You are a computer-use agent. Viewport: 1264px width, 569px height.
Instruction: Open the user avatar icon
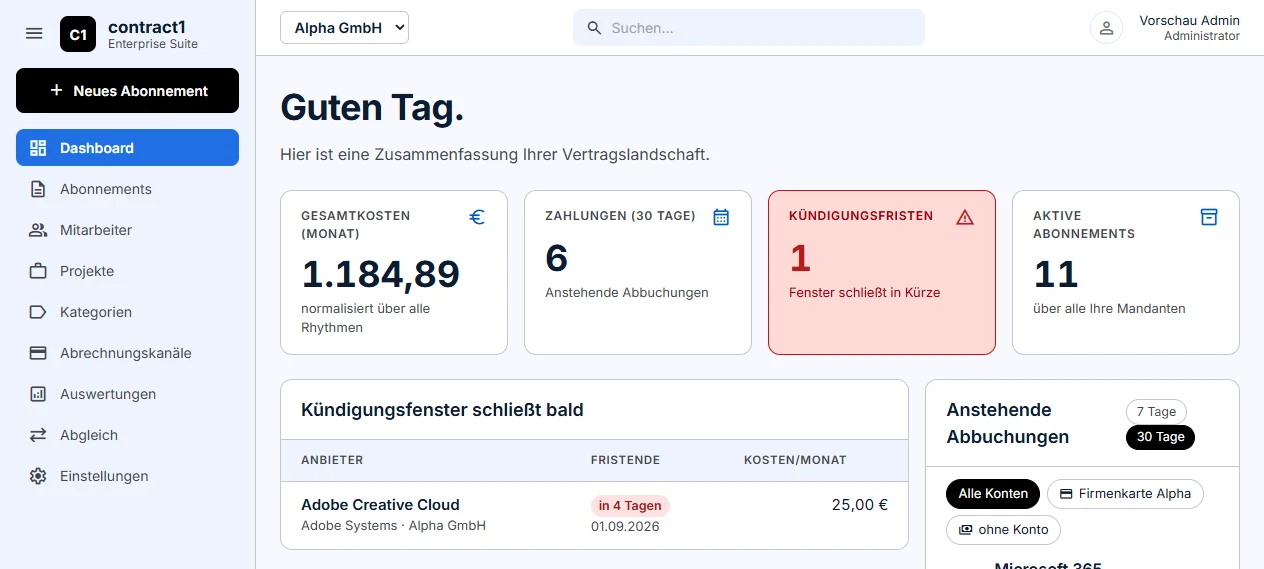(x=1106, y=28)
